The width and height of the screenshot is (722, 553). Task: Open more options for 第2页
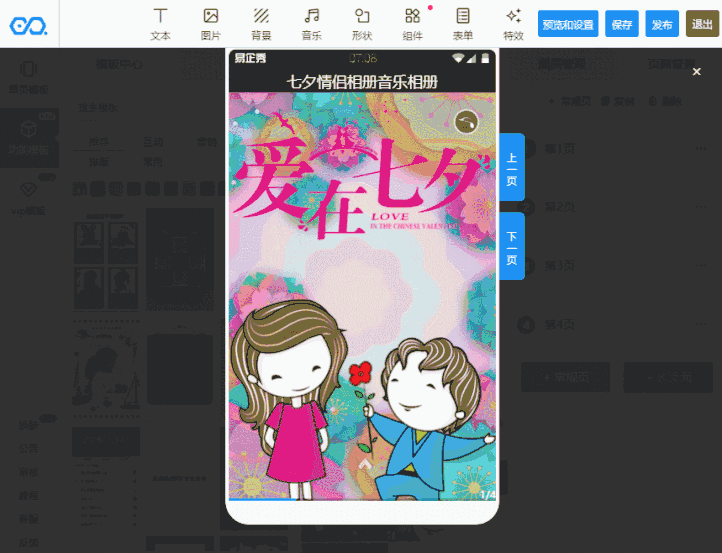tap(701, 207)
